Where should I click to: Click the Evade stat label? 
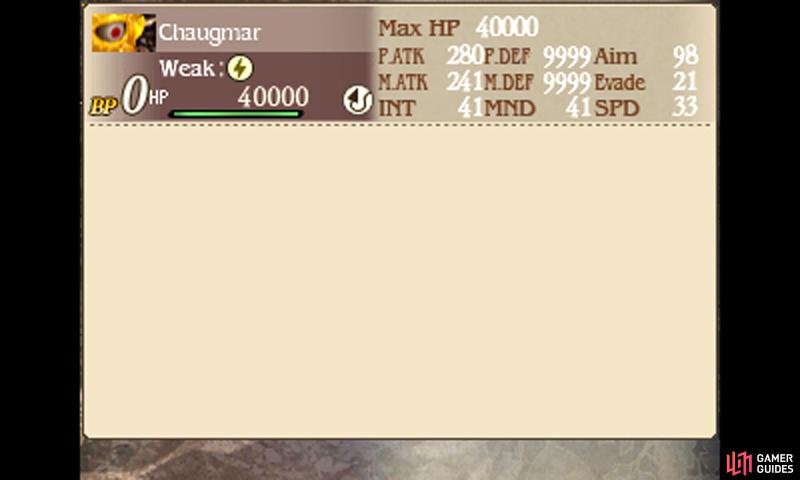(620, 82)
